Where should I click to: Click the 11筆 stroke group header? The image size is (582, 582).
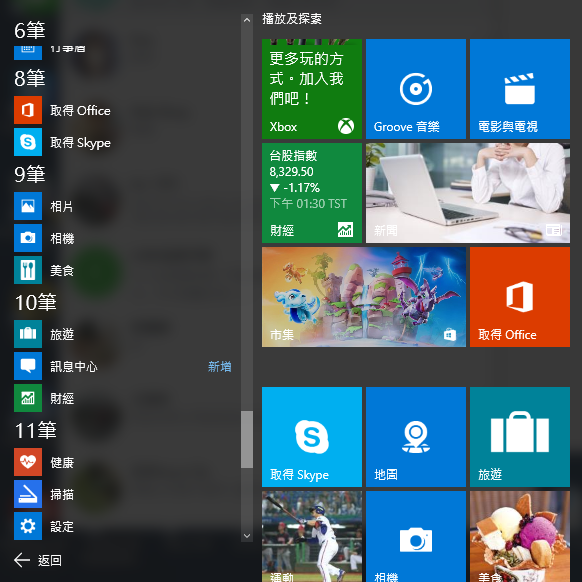36,430
